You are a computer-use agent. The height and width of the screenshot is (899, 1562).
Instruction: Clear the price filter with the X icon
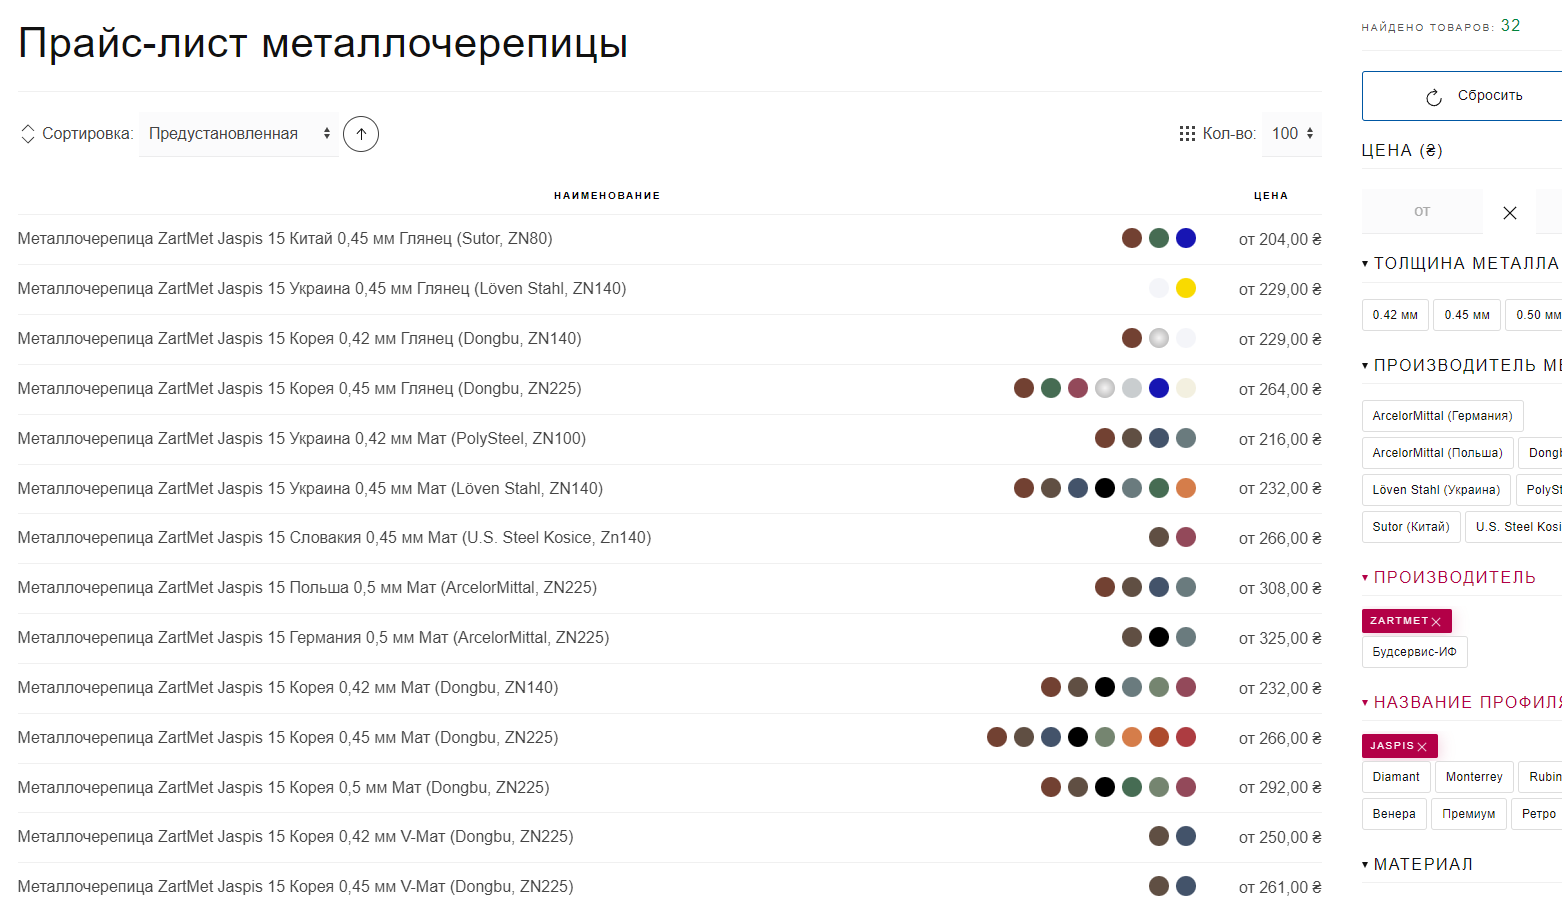(1510, 213)
